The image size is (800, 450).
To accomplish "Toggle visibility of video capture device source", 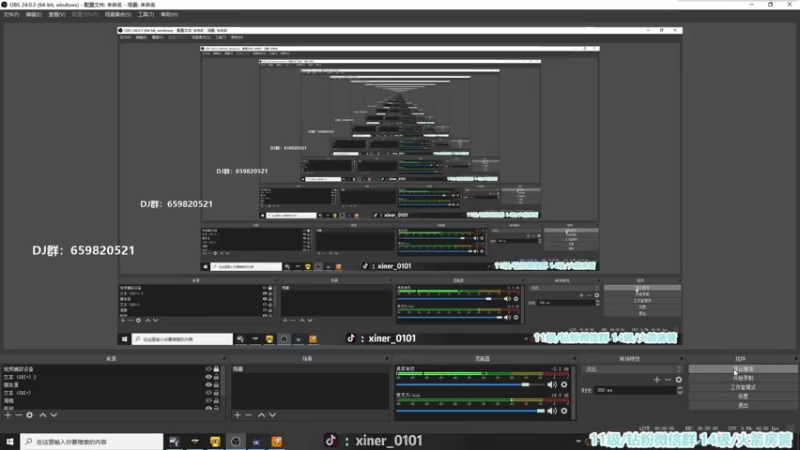I will (x=208, y=369).
